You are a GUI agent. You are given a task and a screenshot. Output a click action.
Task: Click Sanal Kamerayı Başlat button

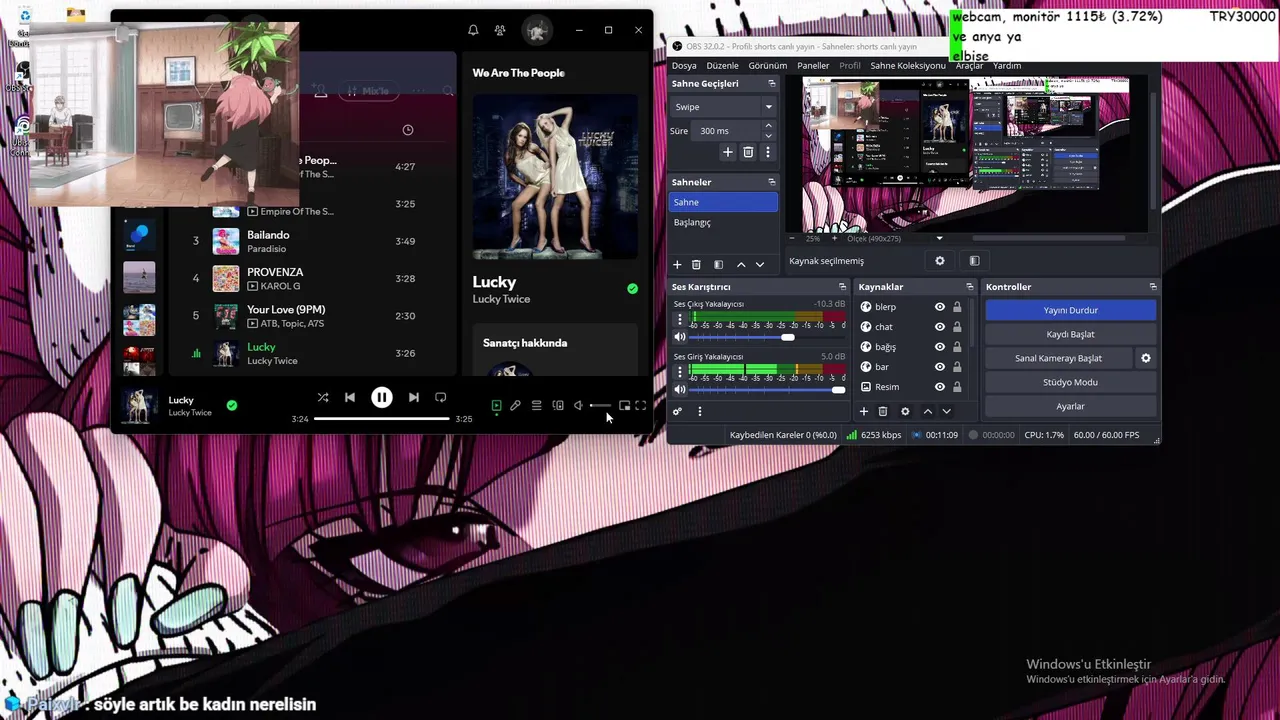point(1058,358)
